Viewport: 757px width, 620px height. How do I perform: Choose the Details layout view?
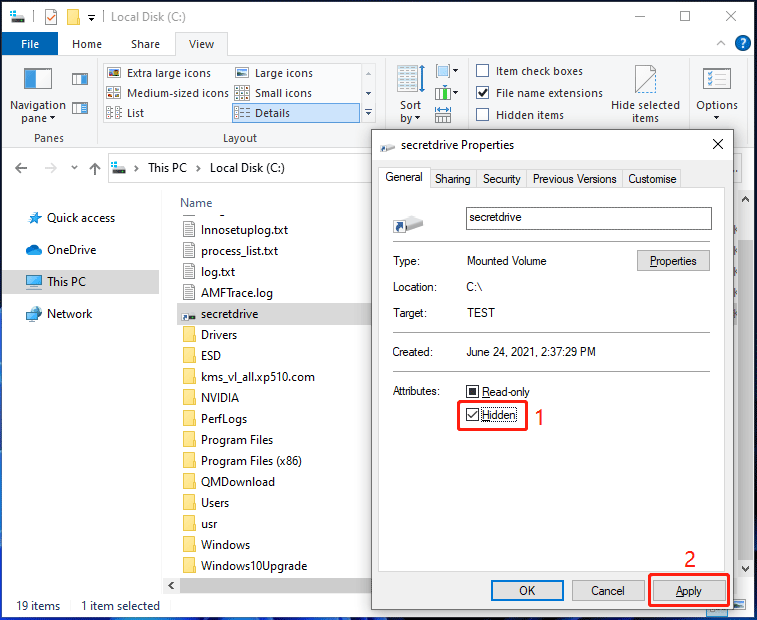coord(272,113)
